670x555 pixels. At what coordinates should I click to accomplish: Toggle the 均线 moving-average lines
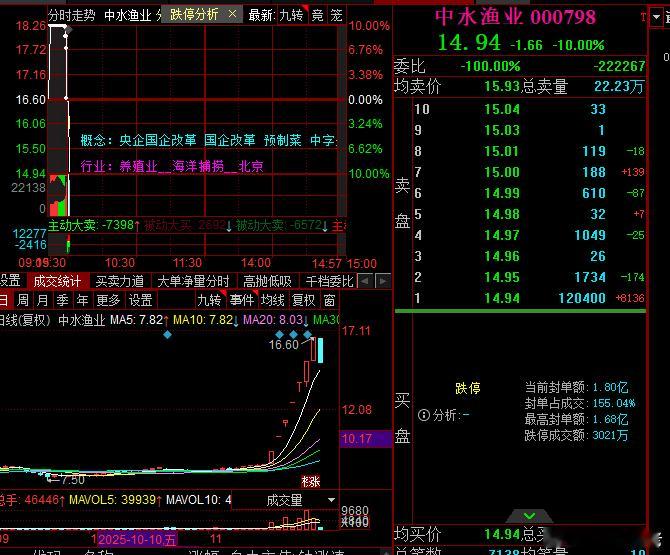(273, 300)
